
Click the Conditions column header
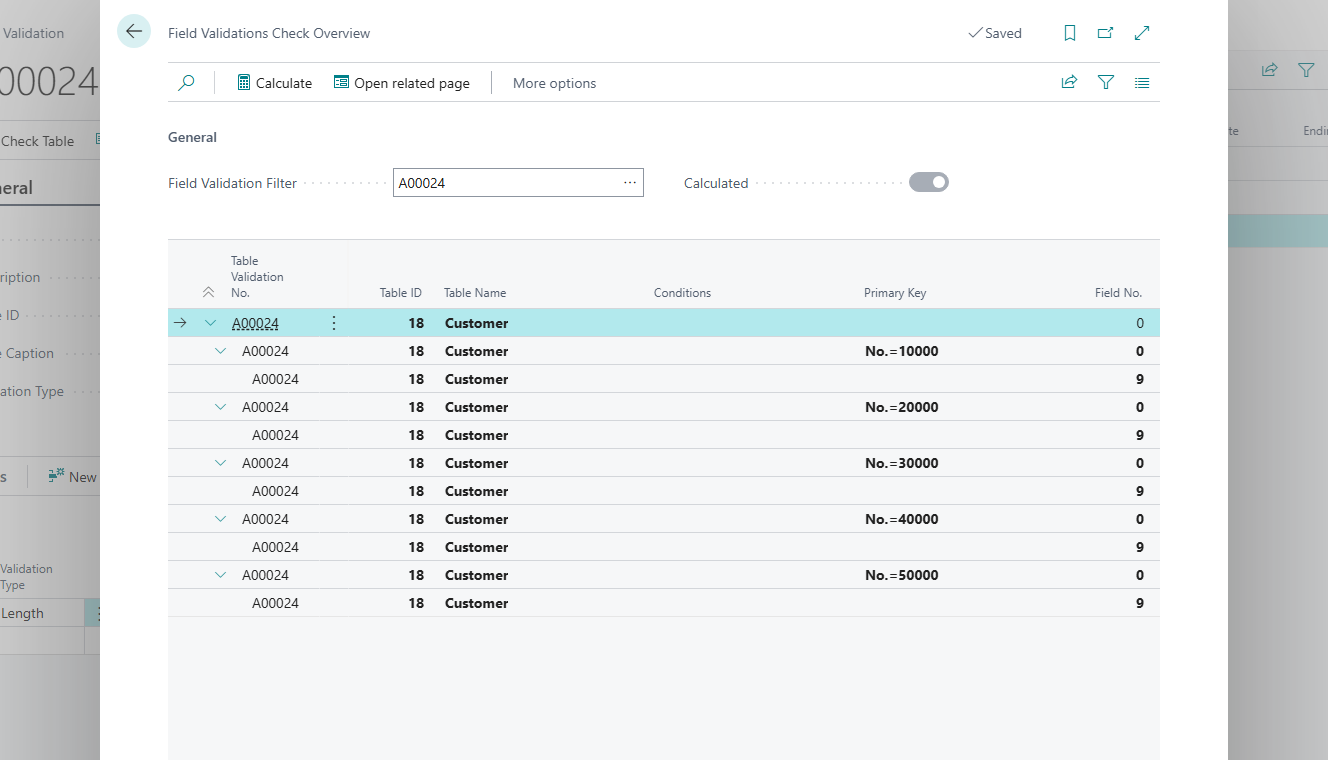pyautogui.click(x=682, y=293)
